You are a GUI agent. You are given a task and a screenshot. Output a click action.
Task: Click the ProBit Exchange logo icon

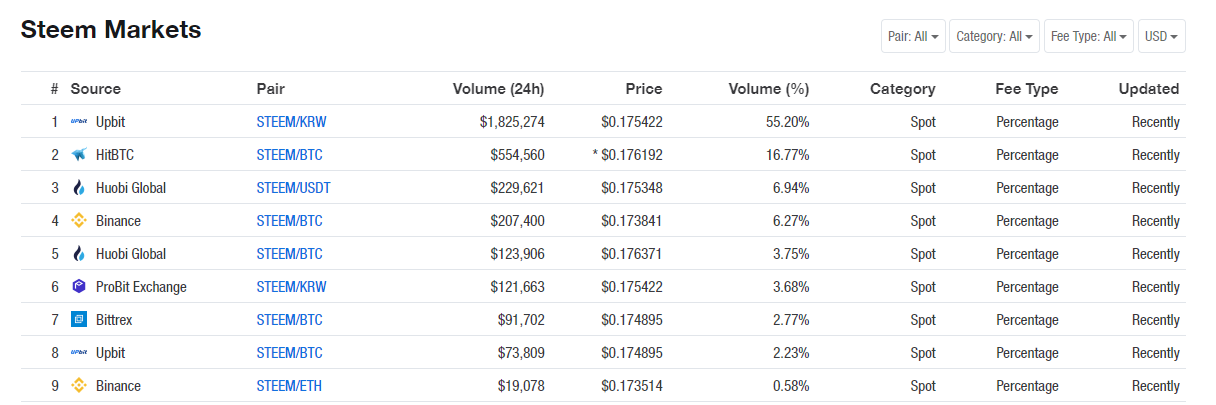click(79, 287)
